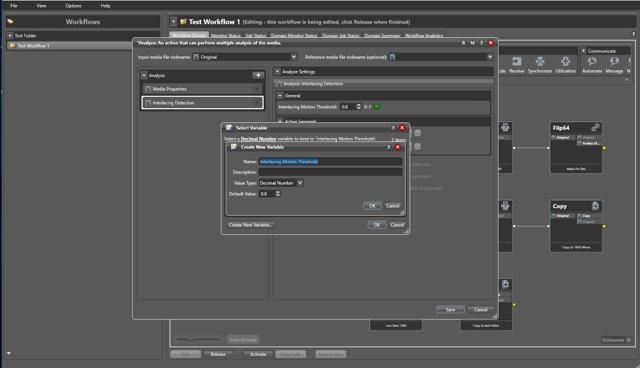640x368 pixels.
Task: Click Select Variable dialog title icon
Action: (x=229, y=128)
